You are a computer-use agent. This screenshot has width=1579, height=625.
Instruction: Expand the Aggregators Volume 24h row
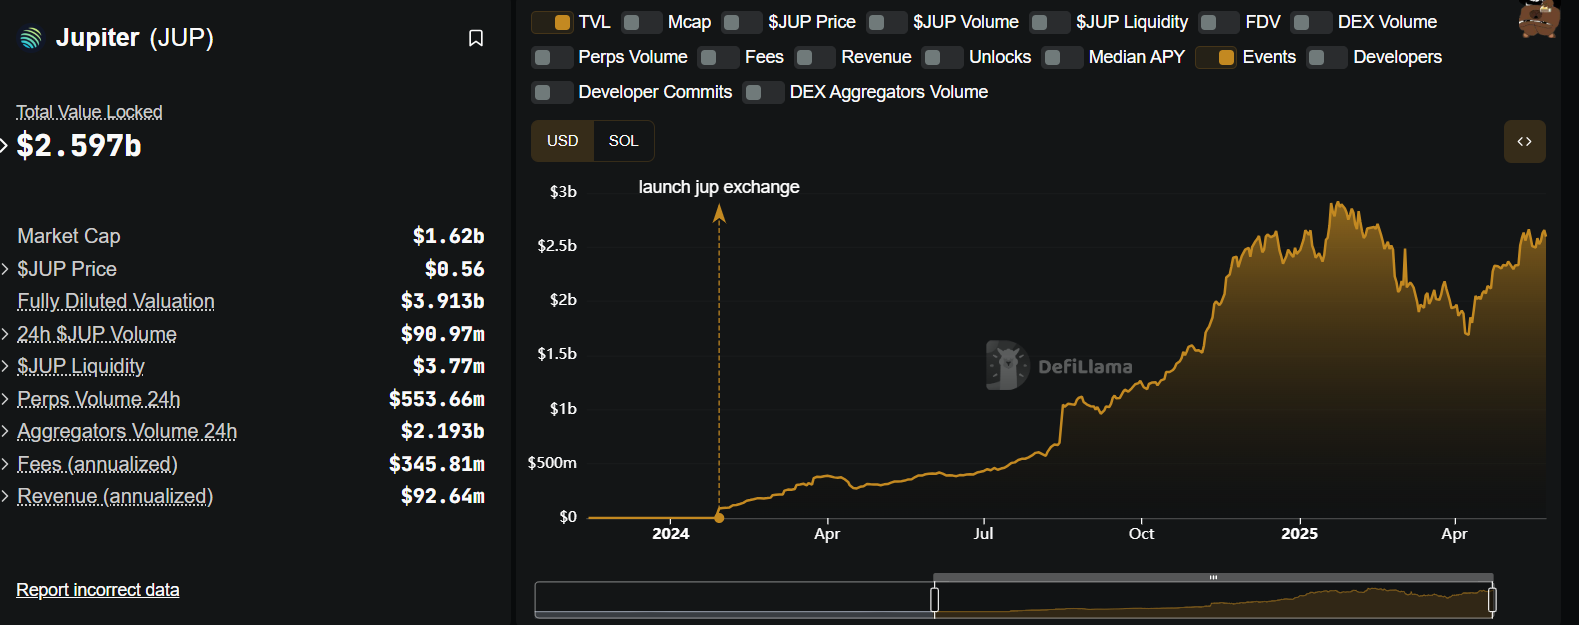coord(5,431)
